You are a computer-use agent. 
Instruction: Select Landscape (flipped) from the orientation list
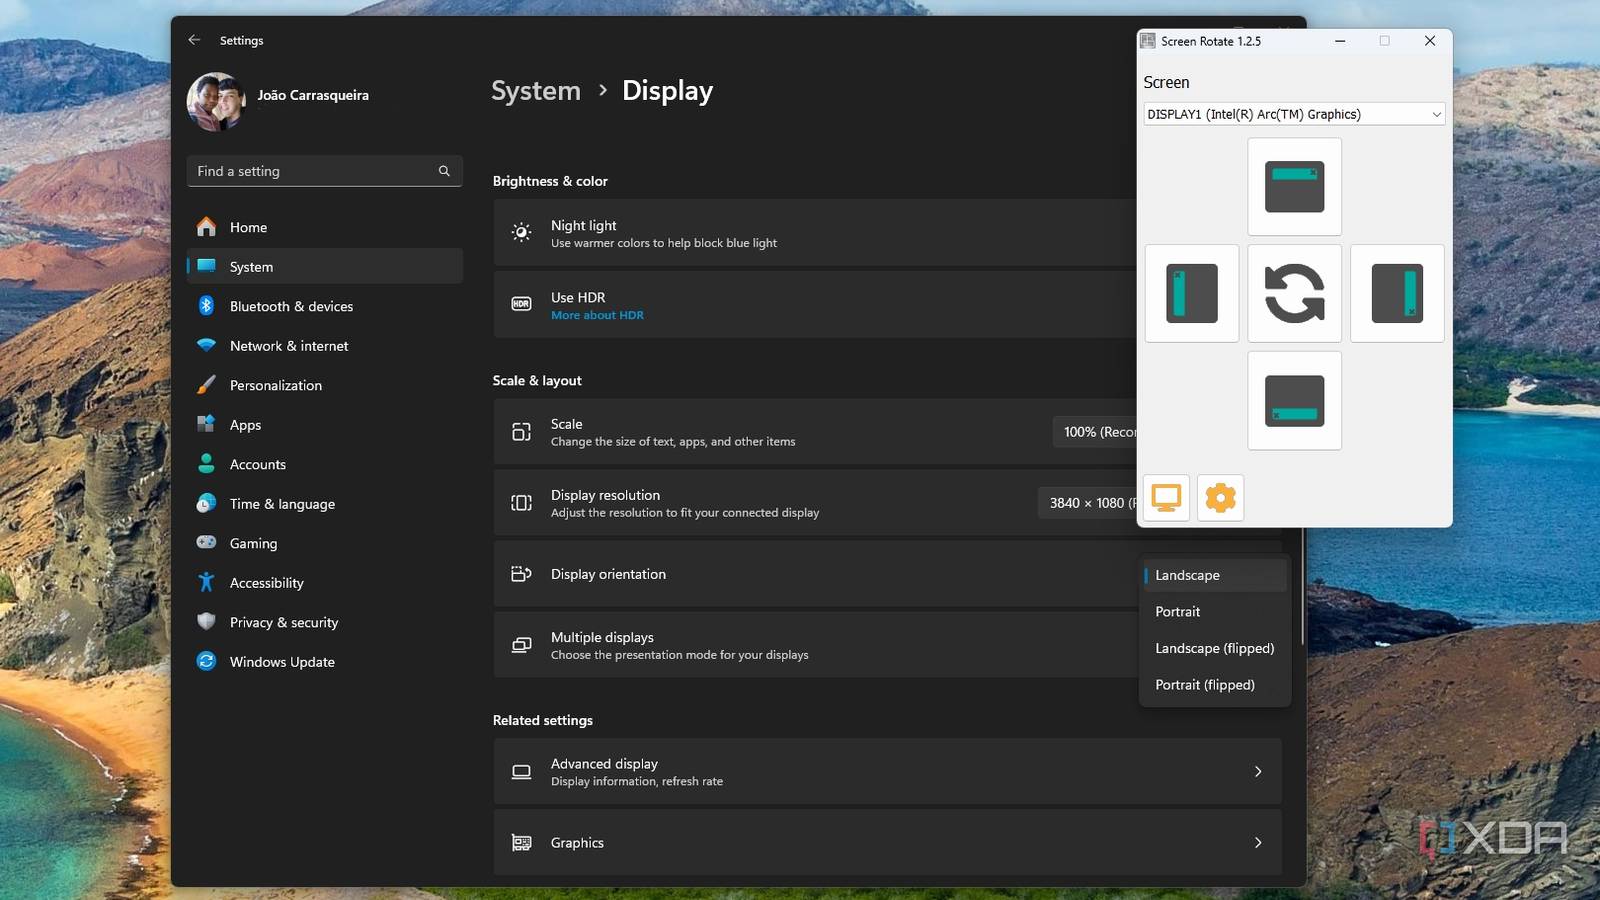coord(1214,648)
